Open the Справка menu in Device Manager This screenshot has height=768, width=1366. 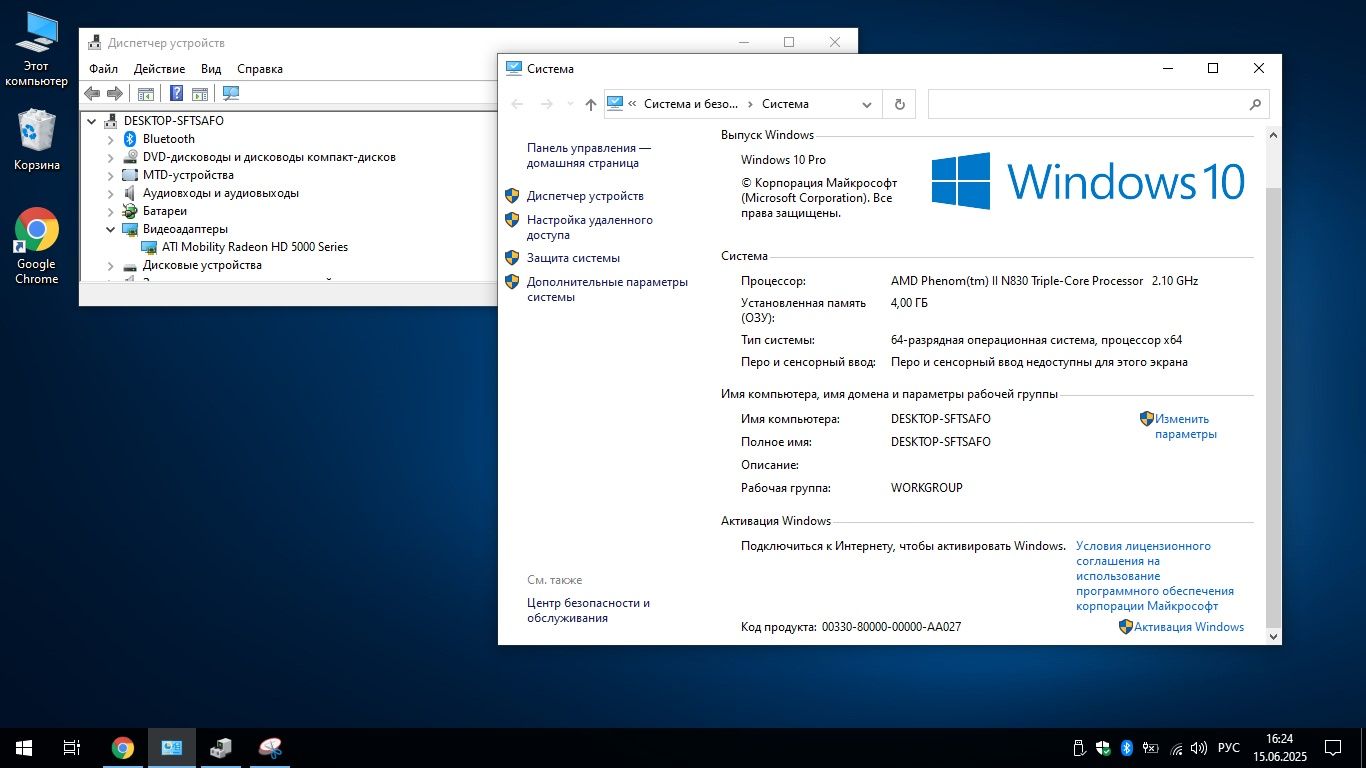pyautogui.click(x=260, y=69)
